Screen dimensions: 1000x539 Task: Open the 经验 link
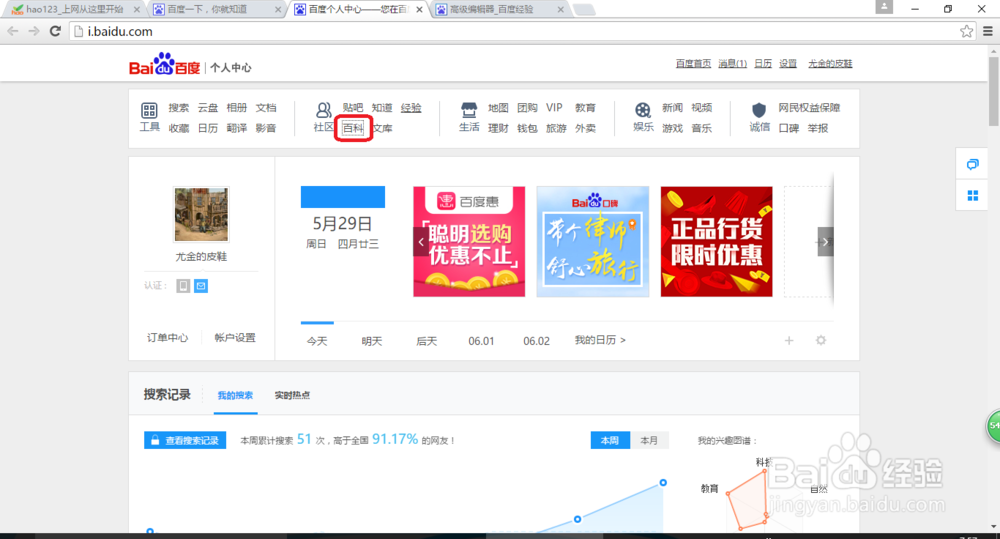(x=411, y=108)
